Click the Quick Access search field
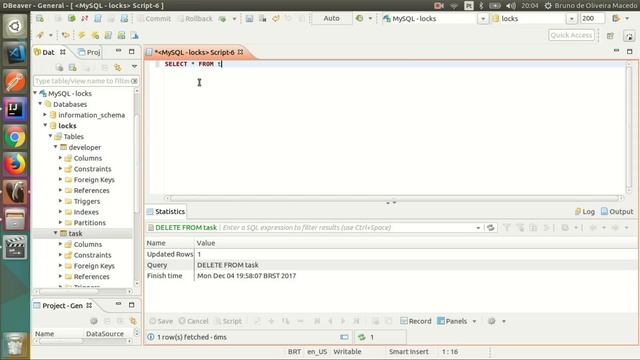Viewport: 640px width, 360px height. [571, 36]
